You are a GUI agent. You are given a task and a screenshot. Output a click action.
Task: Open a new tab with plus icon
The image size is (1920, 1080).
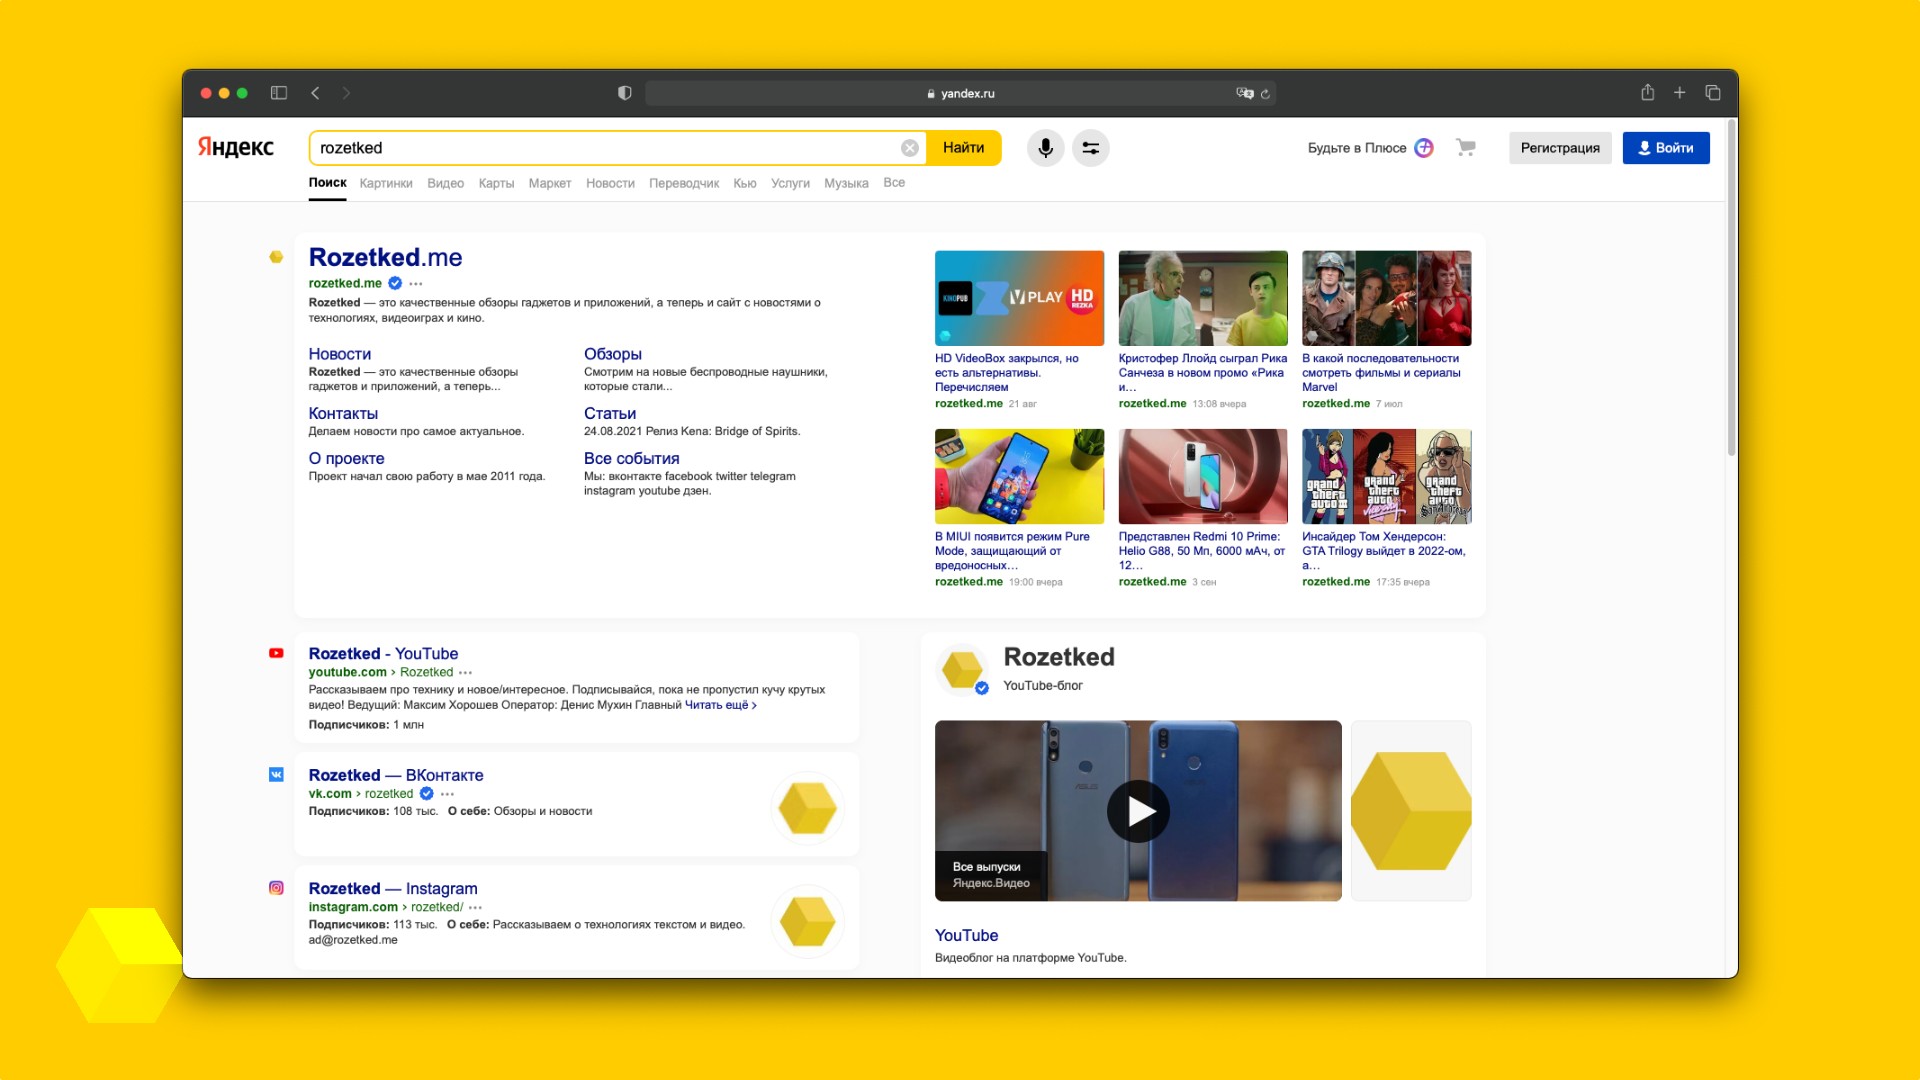1680,93
